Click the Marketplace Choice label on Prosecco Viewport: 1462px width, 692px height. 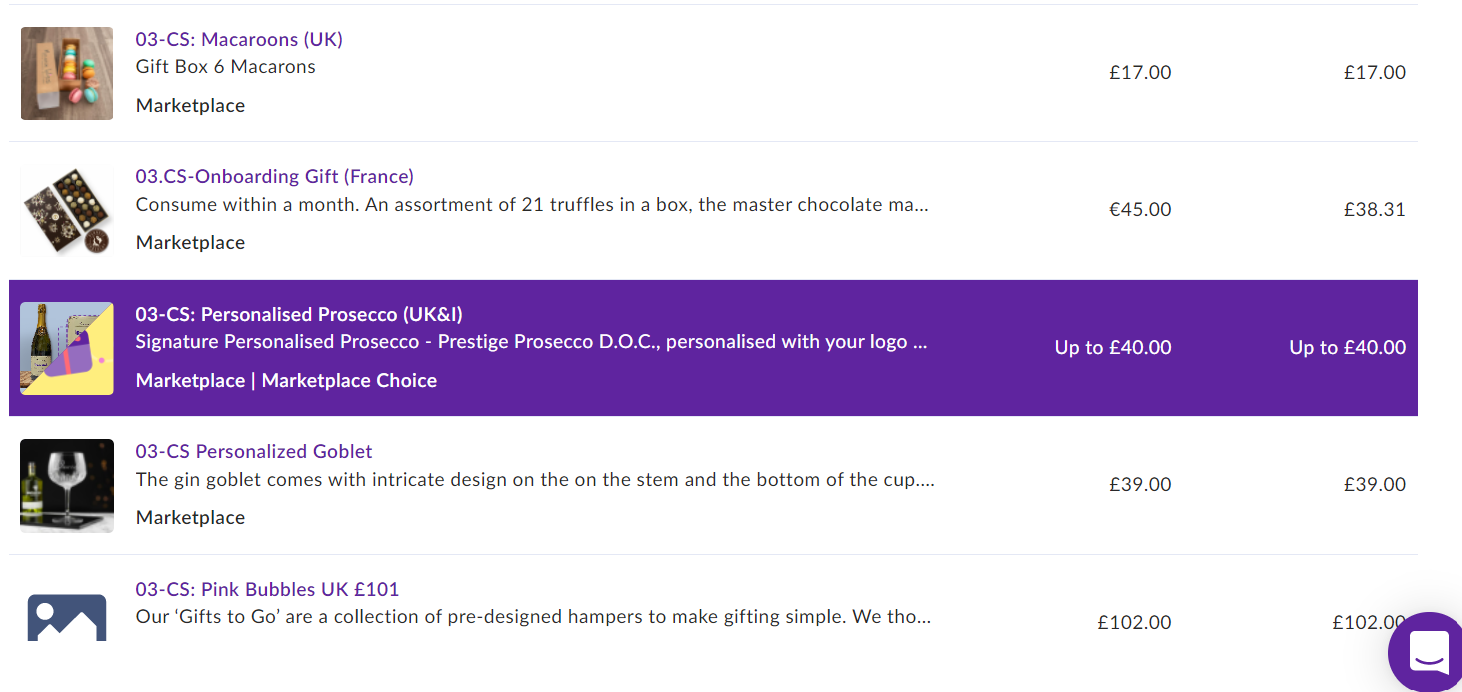click(349, 380)
